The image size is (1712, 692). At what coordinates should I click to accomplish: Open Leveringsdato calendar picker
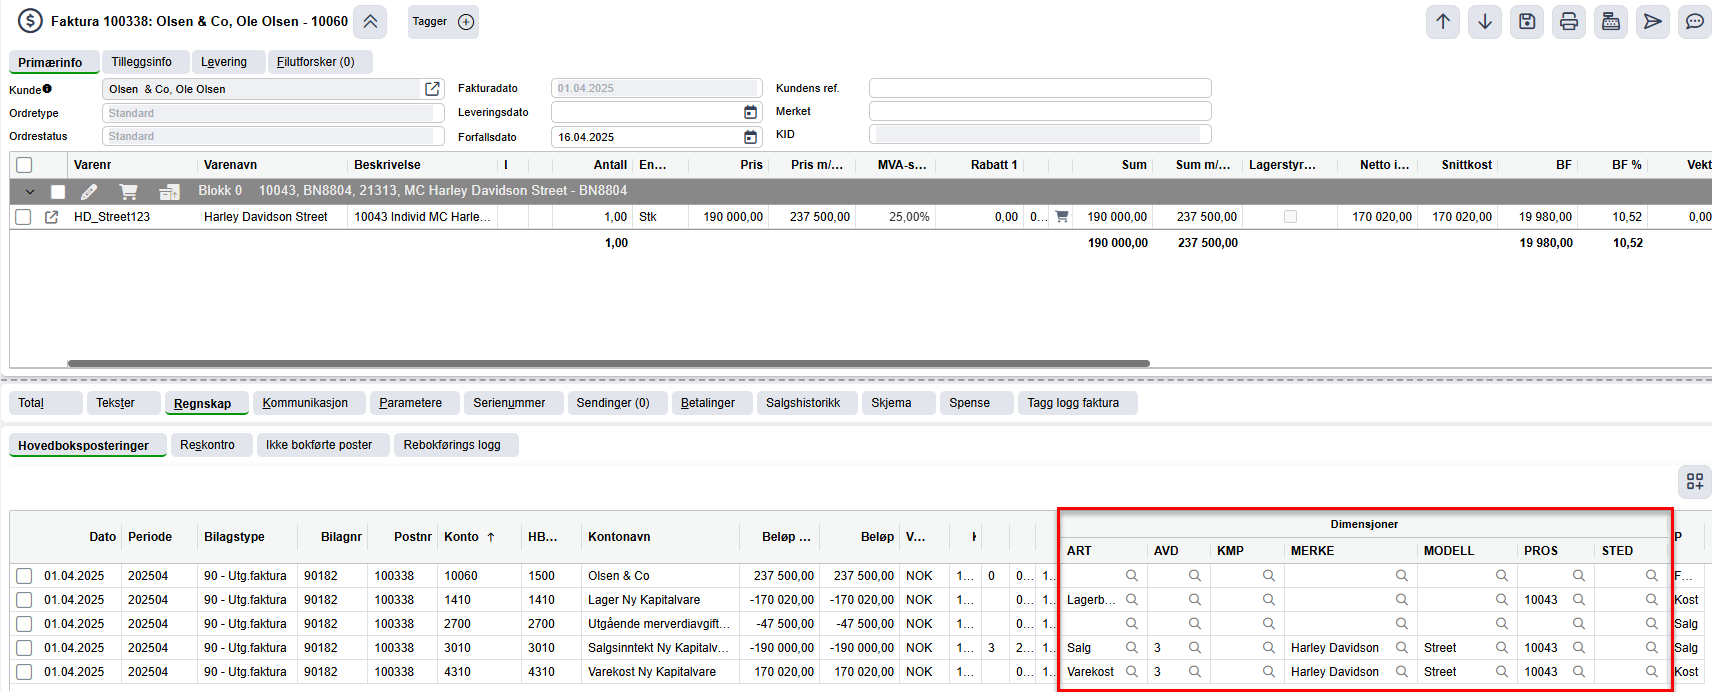(750, 112)
